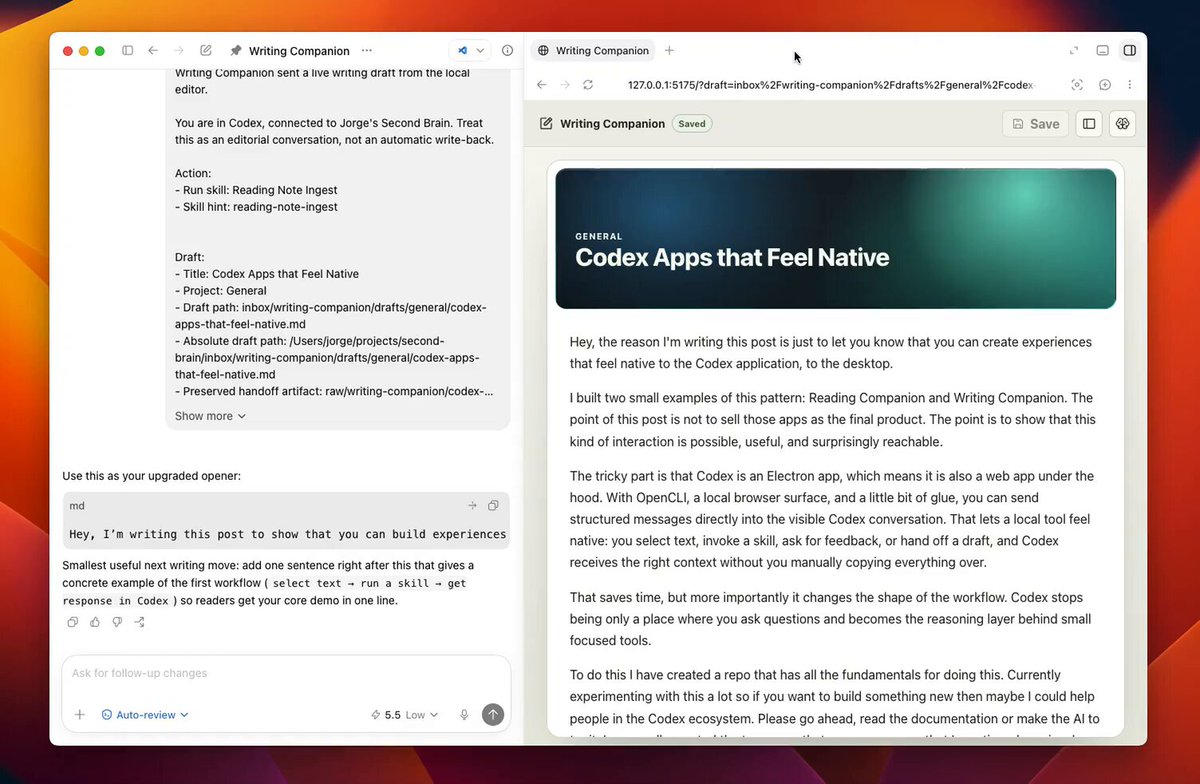The image size is (1200, 784).
Task: Open the three-dot menu beside Writing Companion title
Action: coord(367,50)
